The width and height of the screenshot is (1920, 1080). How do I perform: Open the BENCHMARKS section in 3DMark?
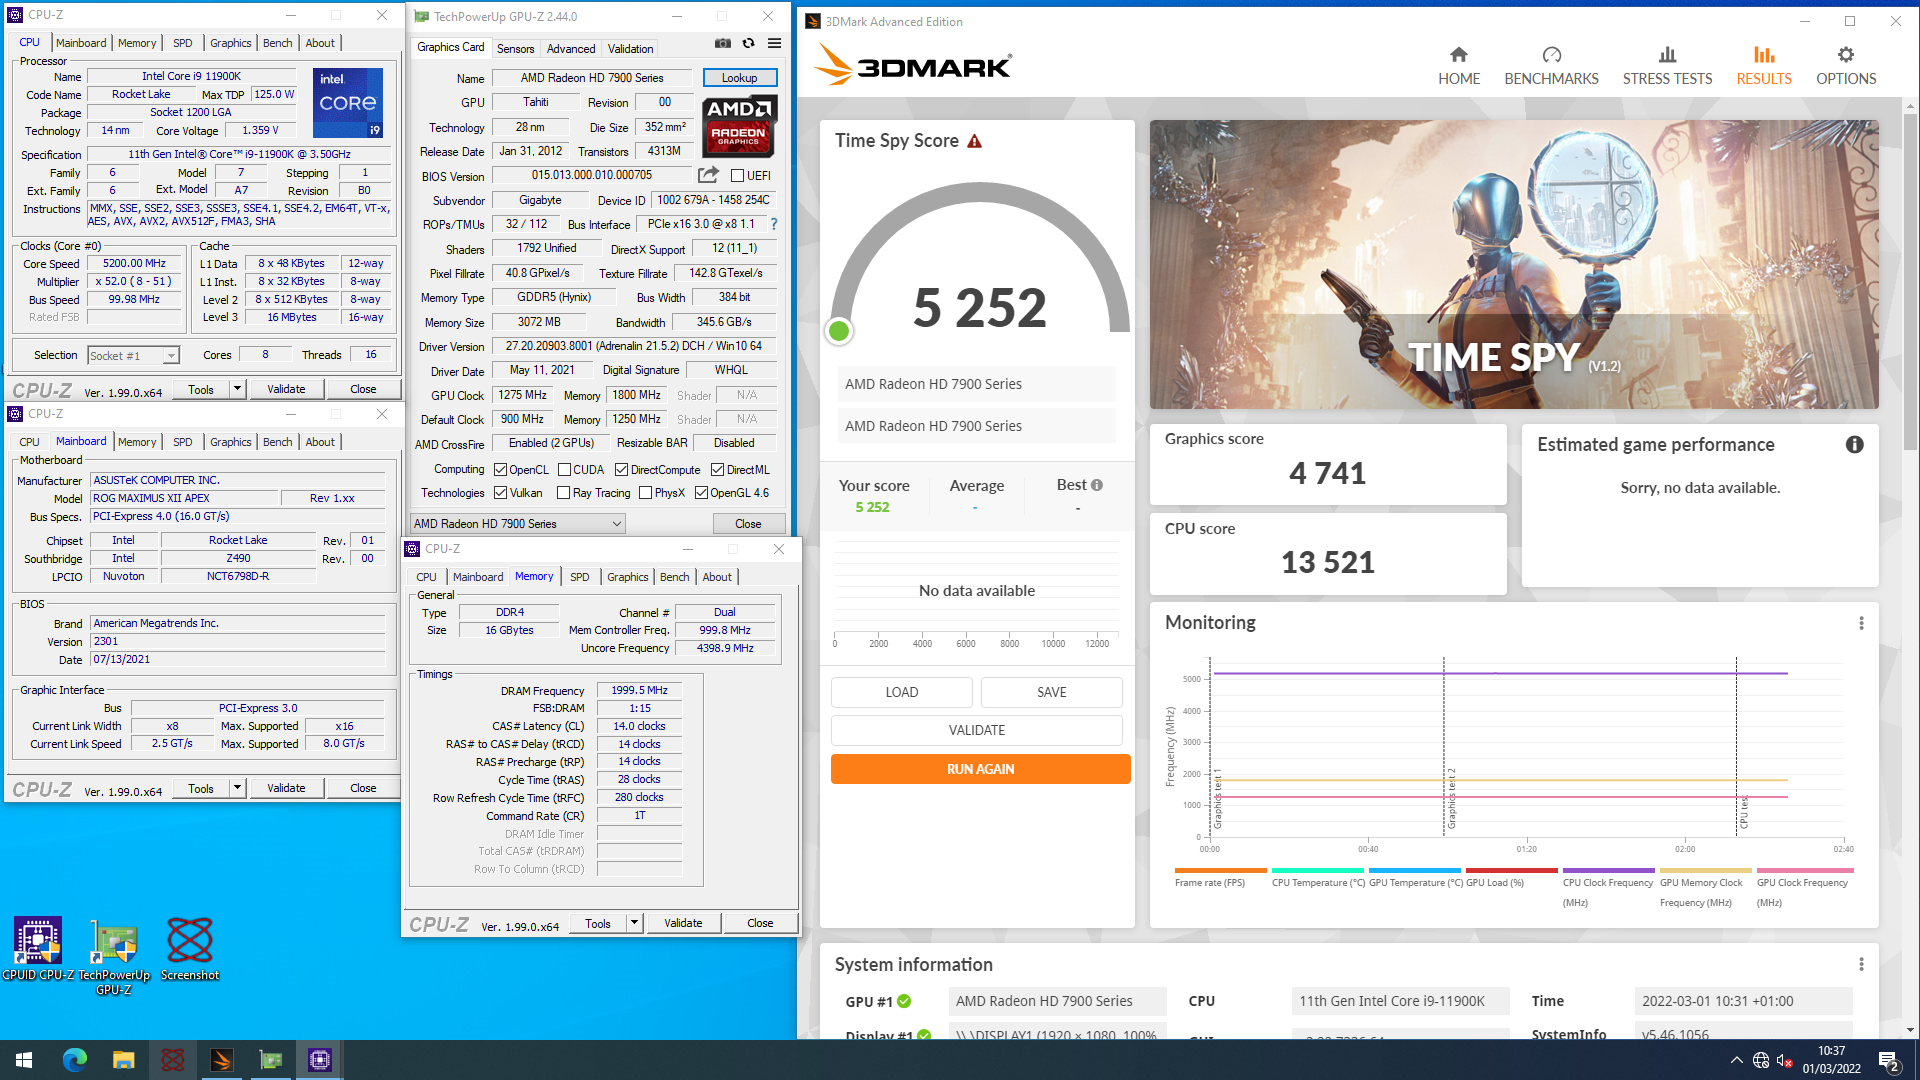point(1551,66)
